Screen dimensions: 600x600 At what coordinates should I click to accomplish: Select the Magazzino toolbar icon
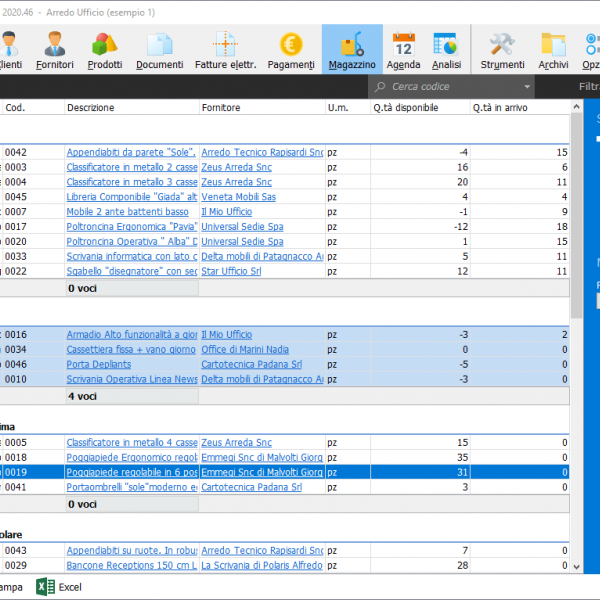(x=352, y=49)
